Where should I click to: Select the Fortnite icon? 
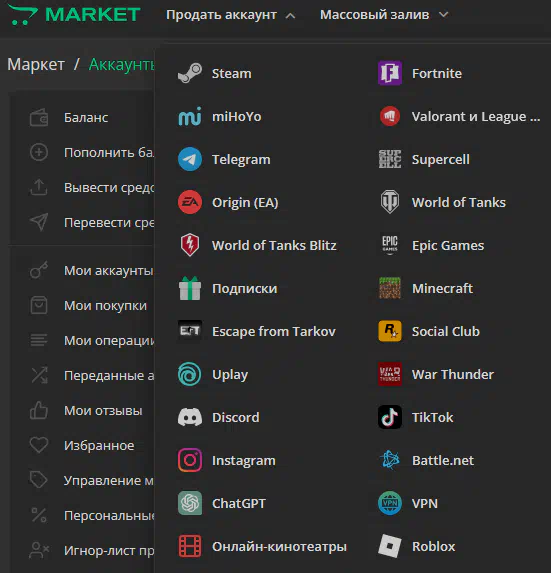(390, 73)
